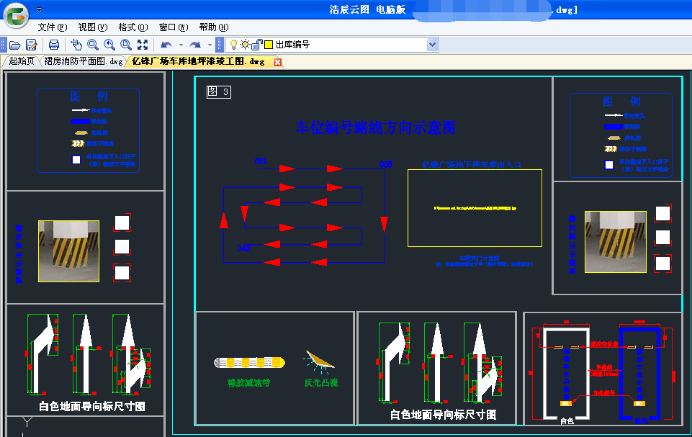
Task: Toggle the layer freeze sun icon
Action: pos(245,45)
